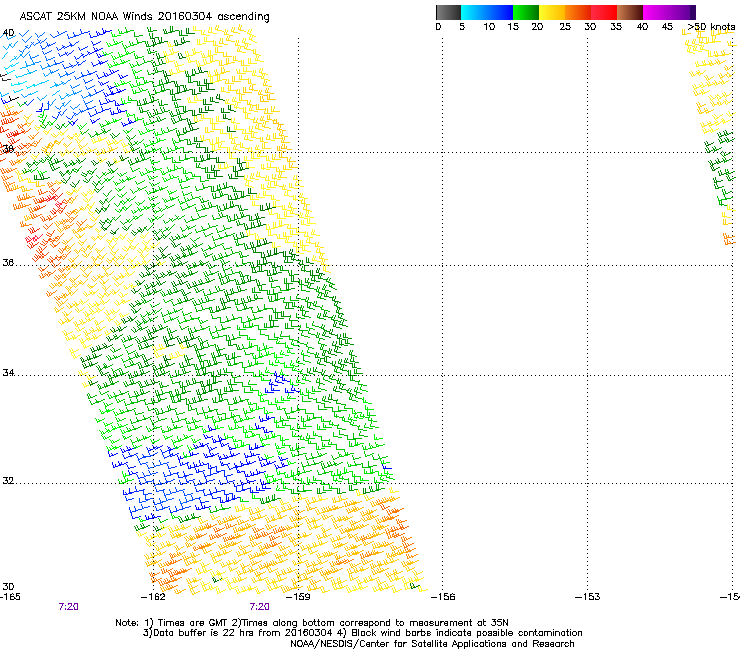The image size is (740, 650).
Task: Click the '10' label under the color bar
Action: (x=489, y=27)
